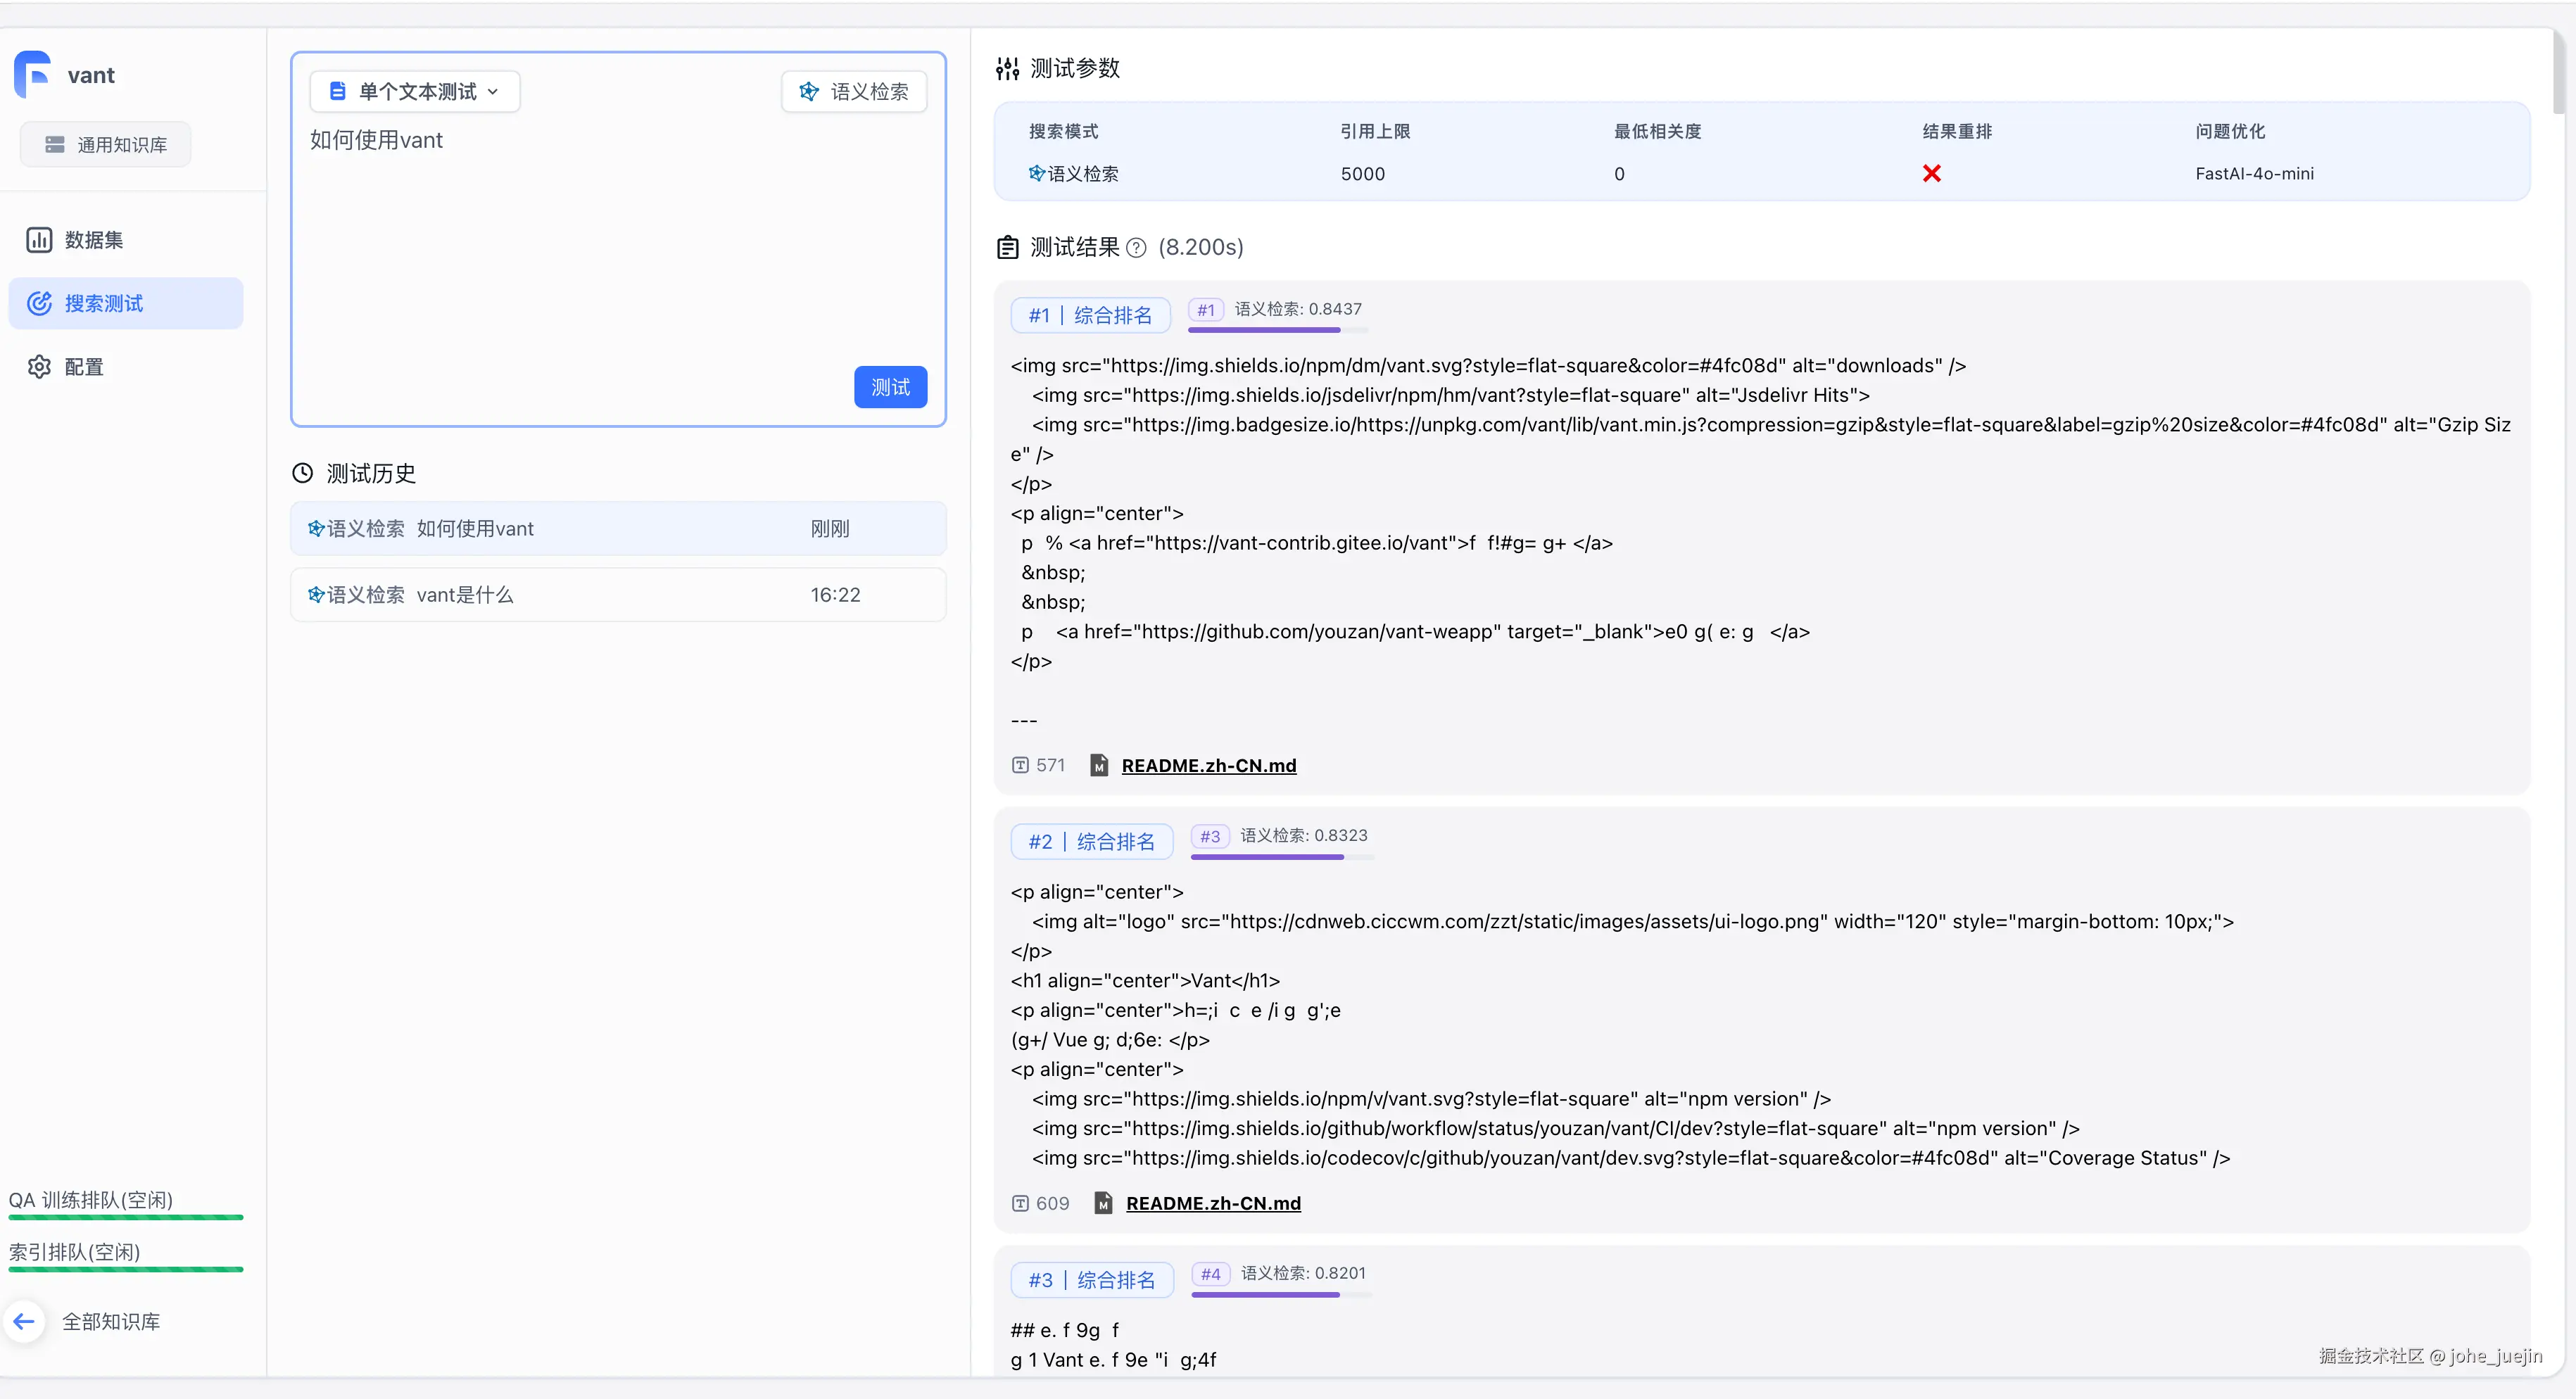The width and height of the screenshot is (2576, 1399).
Task: Click the 配置 settings gear icon
Action: click(39, 367)
